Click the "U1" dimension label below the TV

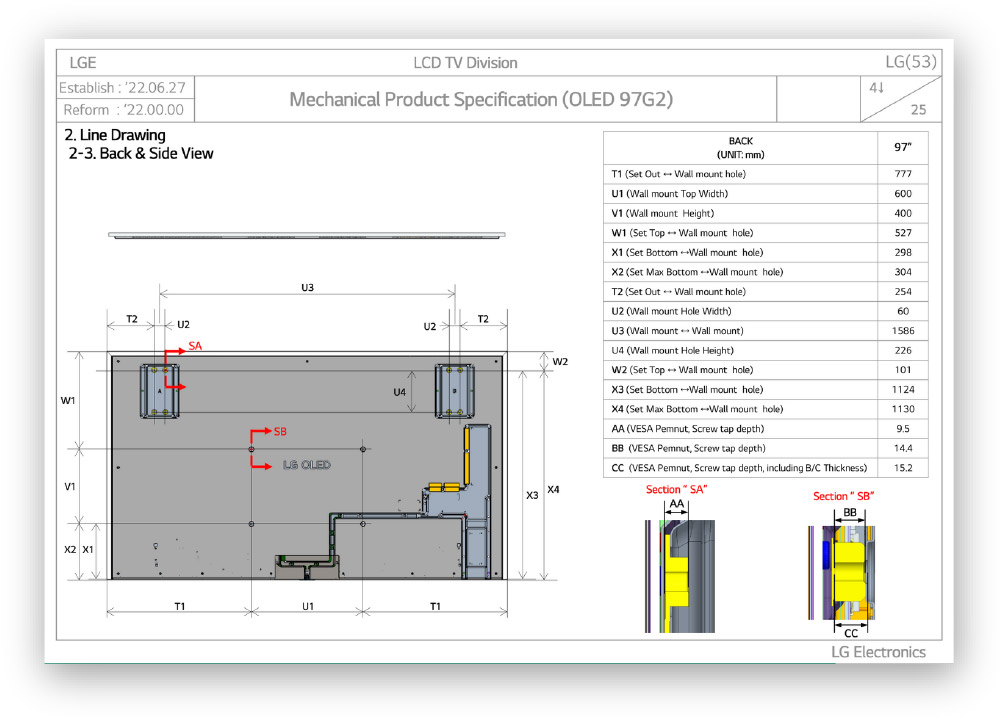coord(307,606)
